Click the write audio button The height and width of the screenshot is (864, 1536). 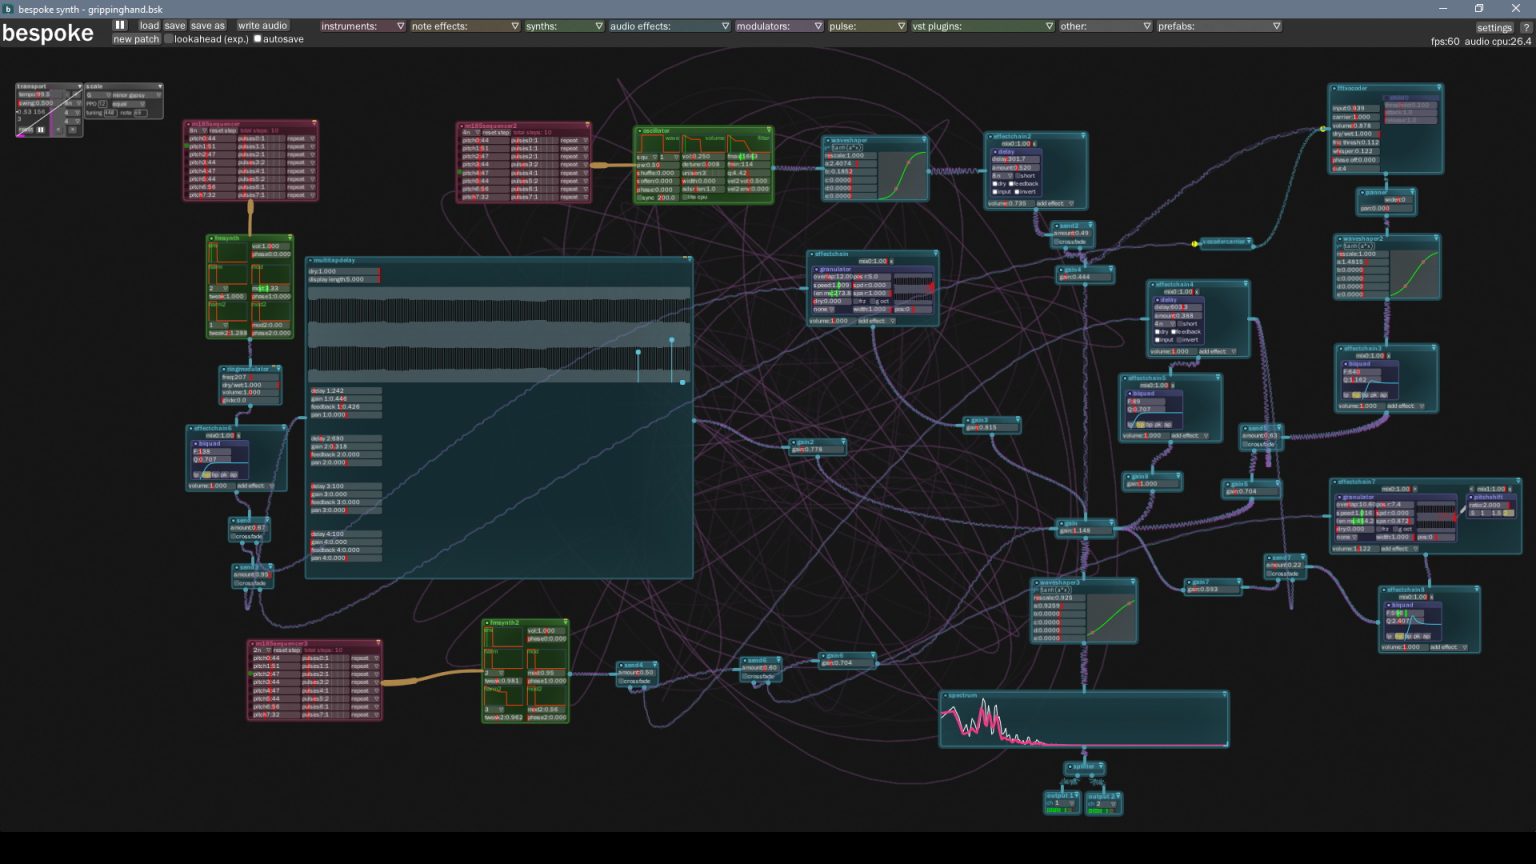(x=262, y=26)
